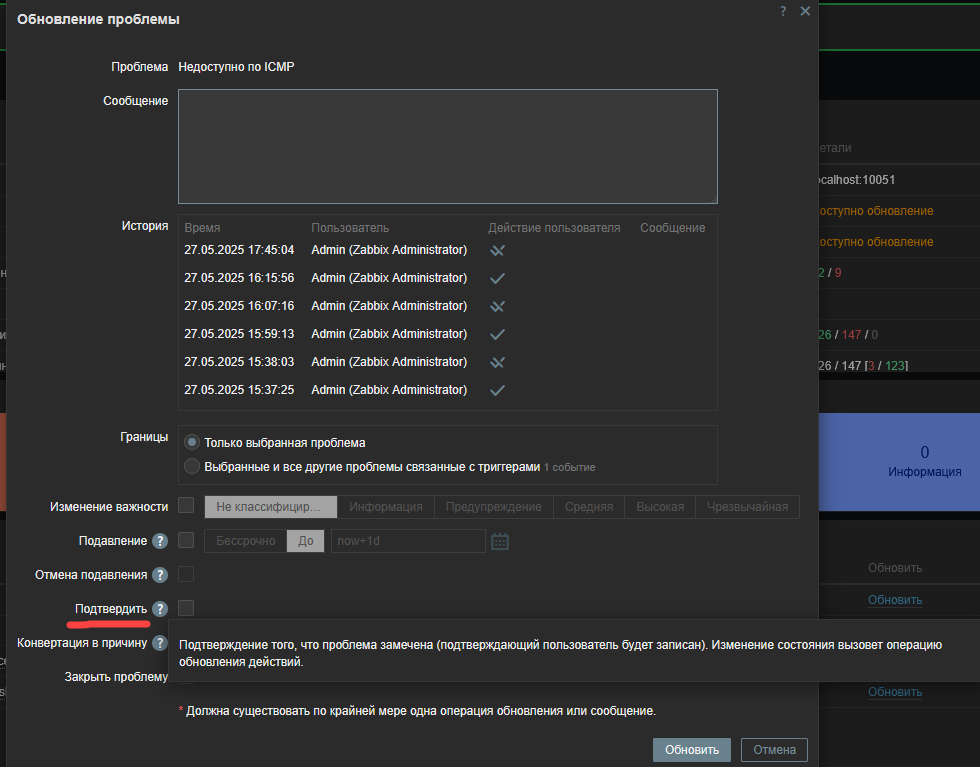
Task: Click help icon beside Конвертация в причину
Action: pyautogui.click(x=159, y=643)
